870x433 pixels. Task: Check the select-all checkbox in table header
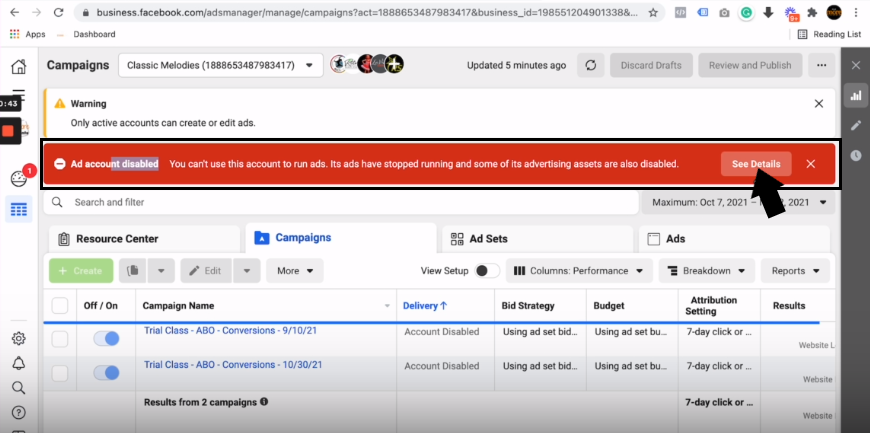(60, 306)
